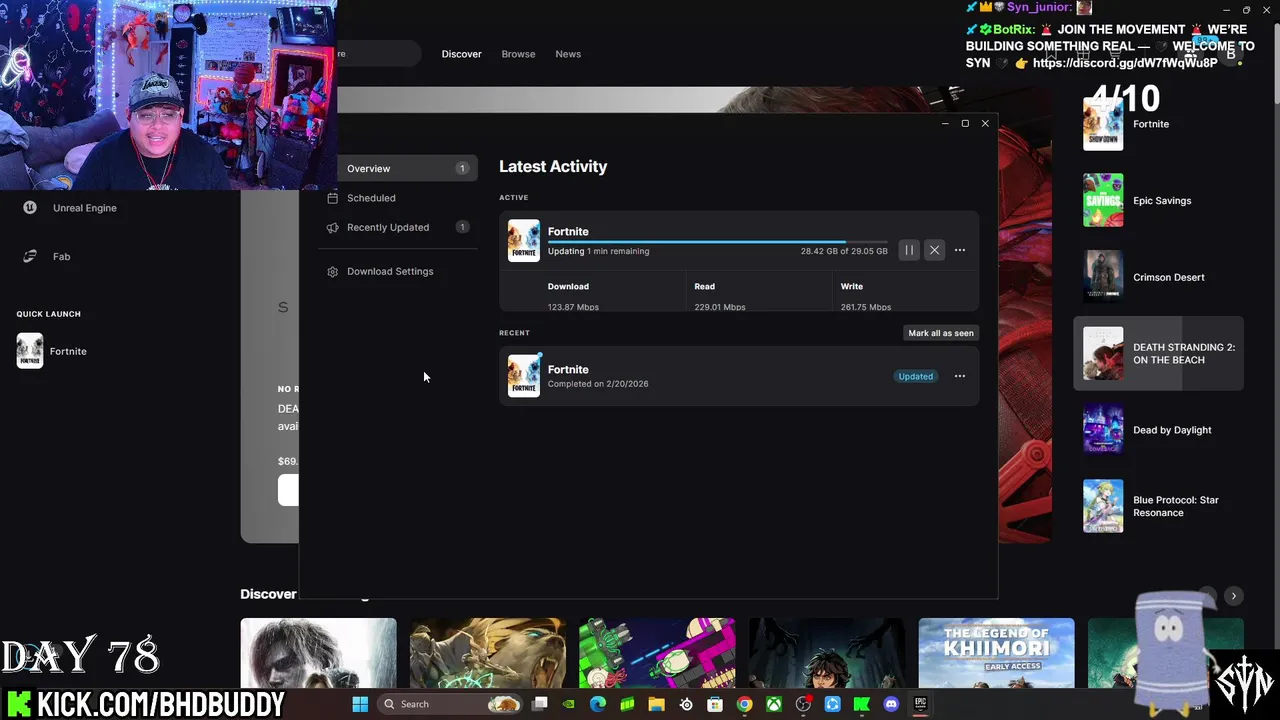This screenshot has width=1280, height=720.
Task: Click the Recently Updated count badge
Action: tap(462, 227)
